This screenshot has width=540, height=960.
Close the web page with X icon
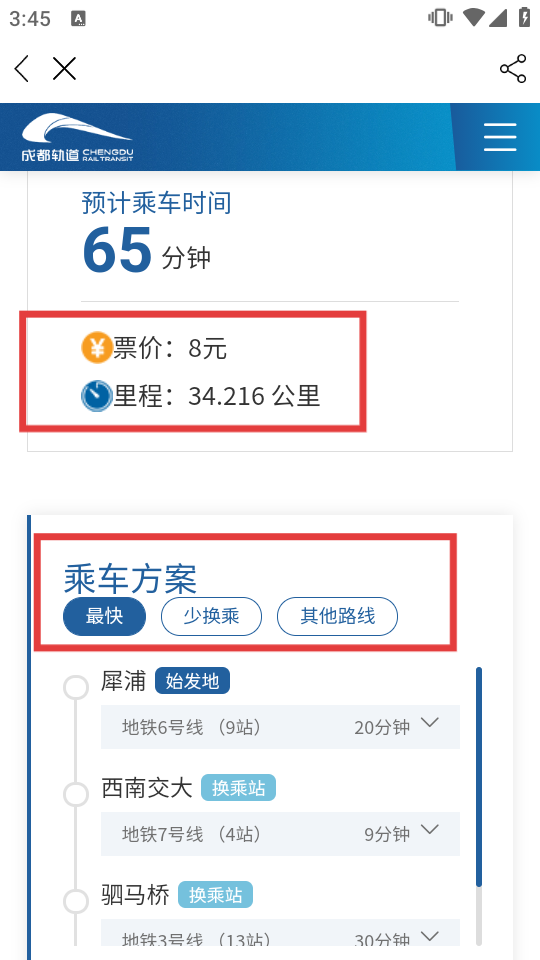point(64,69)
